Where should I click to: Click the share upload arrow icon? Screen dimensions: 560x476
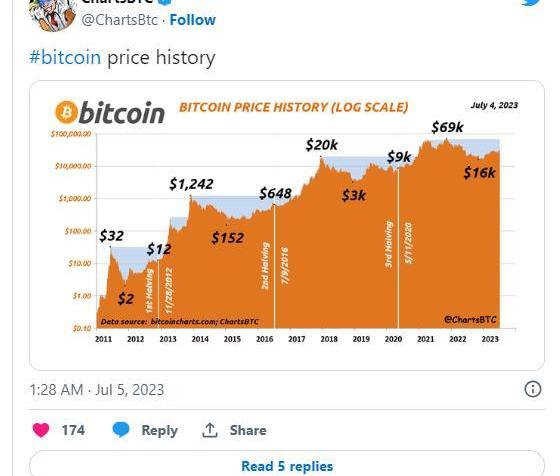click(x=210, y=430)
